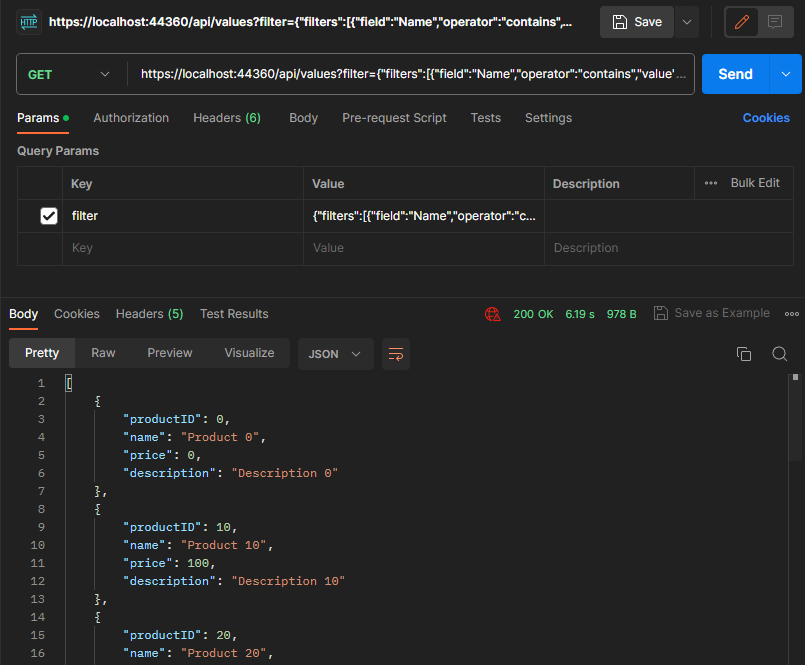The width and height of the screenshot is (805, 665).
Task: Click the 6.19 s response time
Action: tap(580, 314)
